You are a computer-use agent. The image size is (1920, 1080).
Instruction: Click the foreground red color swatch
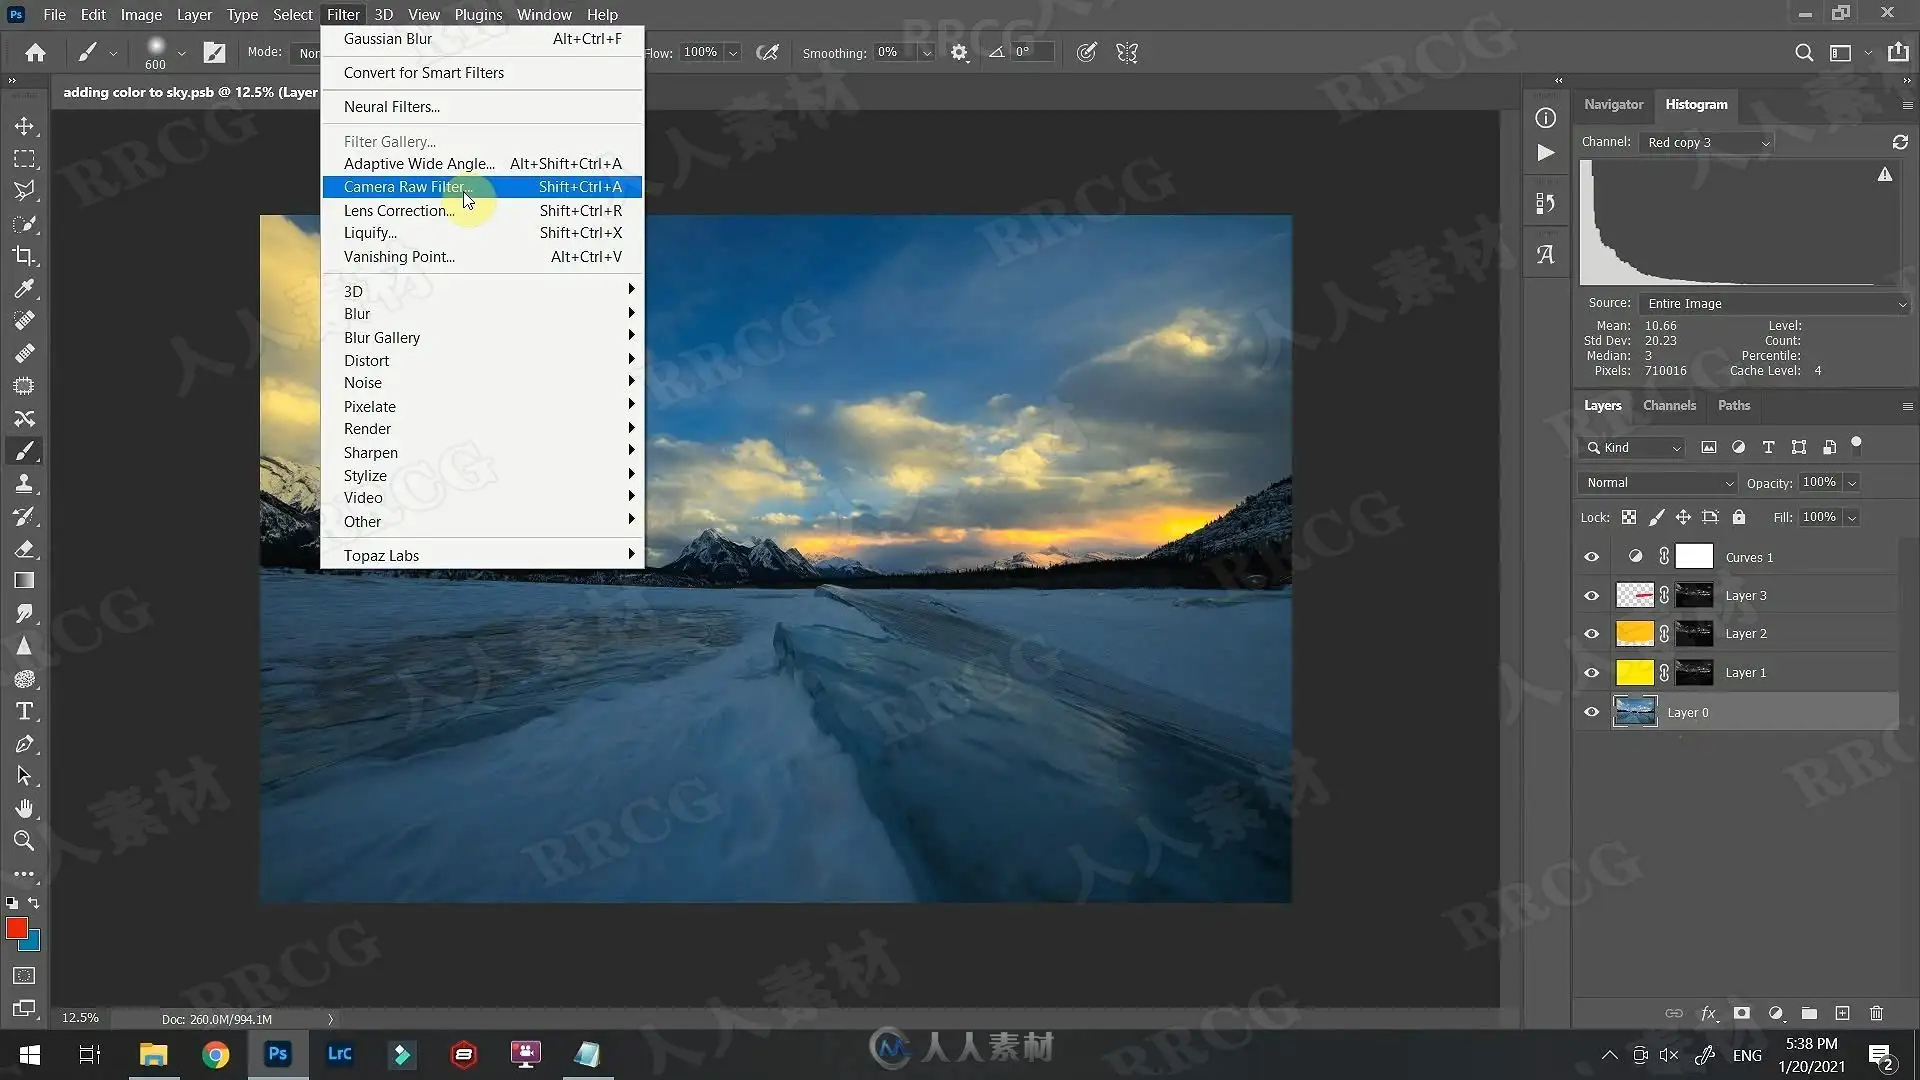coord(16,928)
